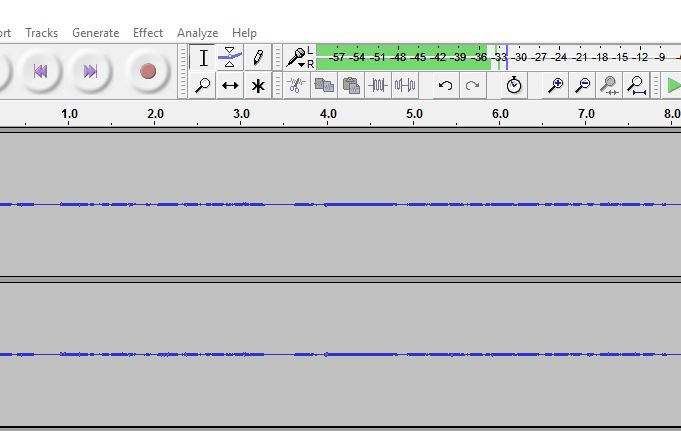681x431 pixels.
Task: Click the Undo arrow
Action: [445, 85]
